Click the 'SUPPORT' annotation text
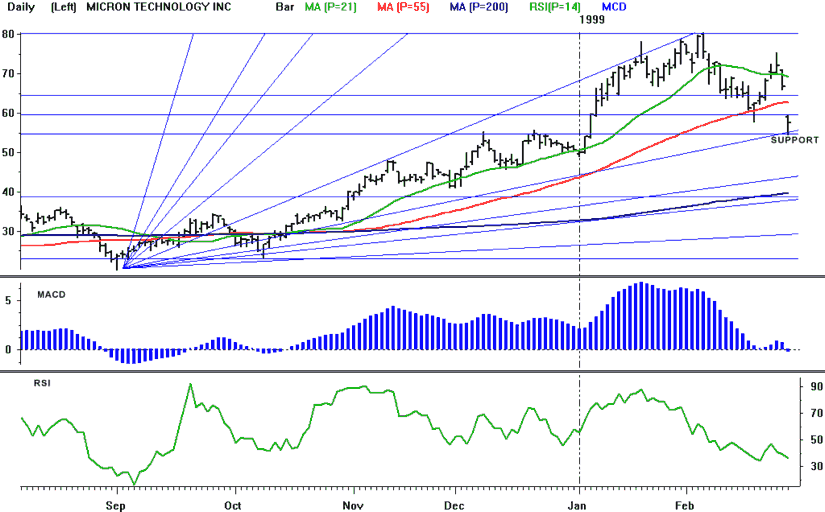Screen dimensions: 825x512 (794, 140)
